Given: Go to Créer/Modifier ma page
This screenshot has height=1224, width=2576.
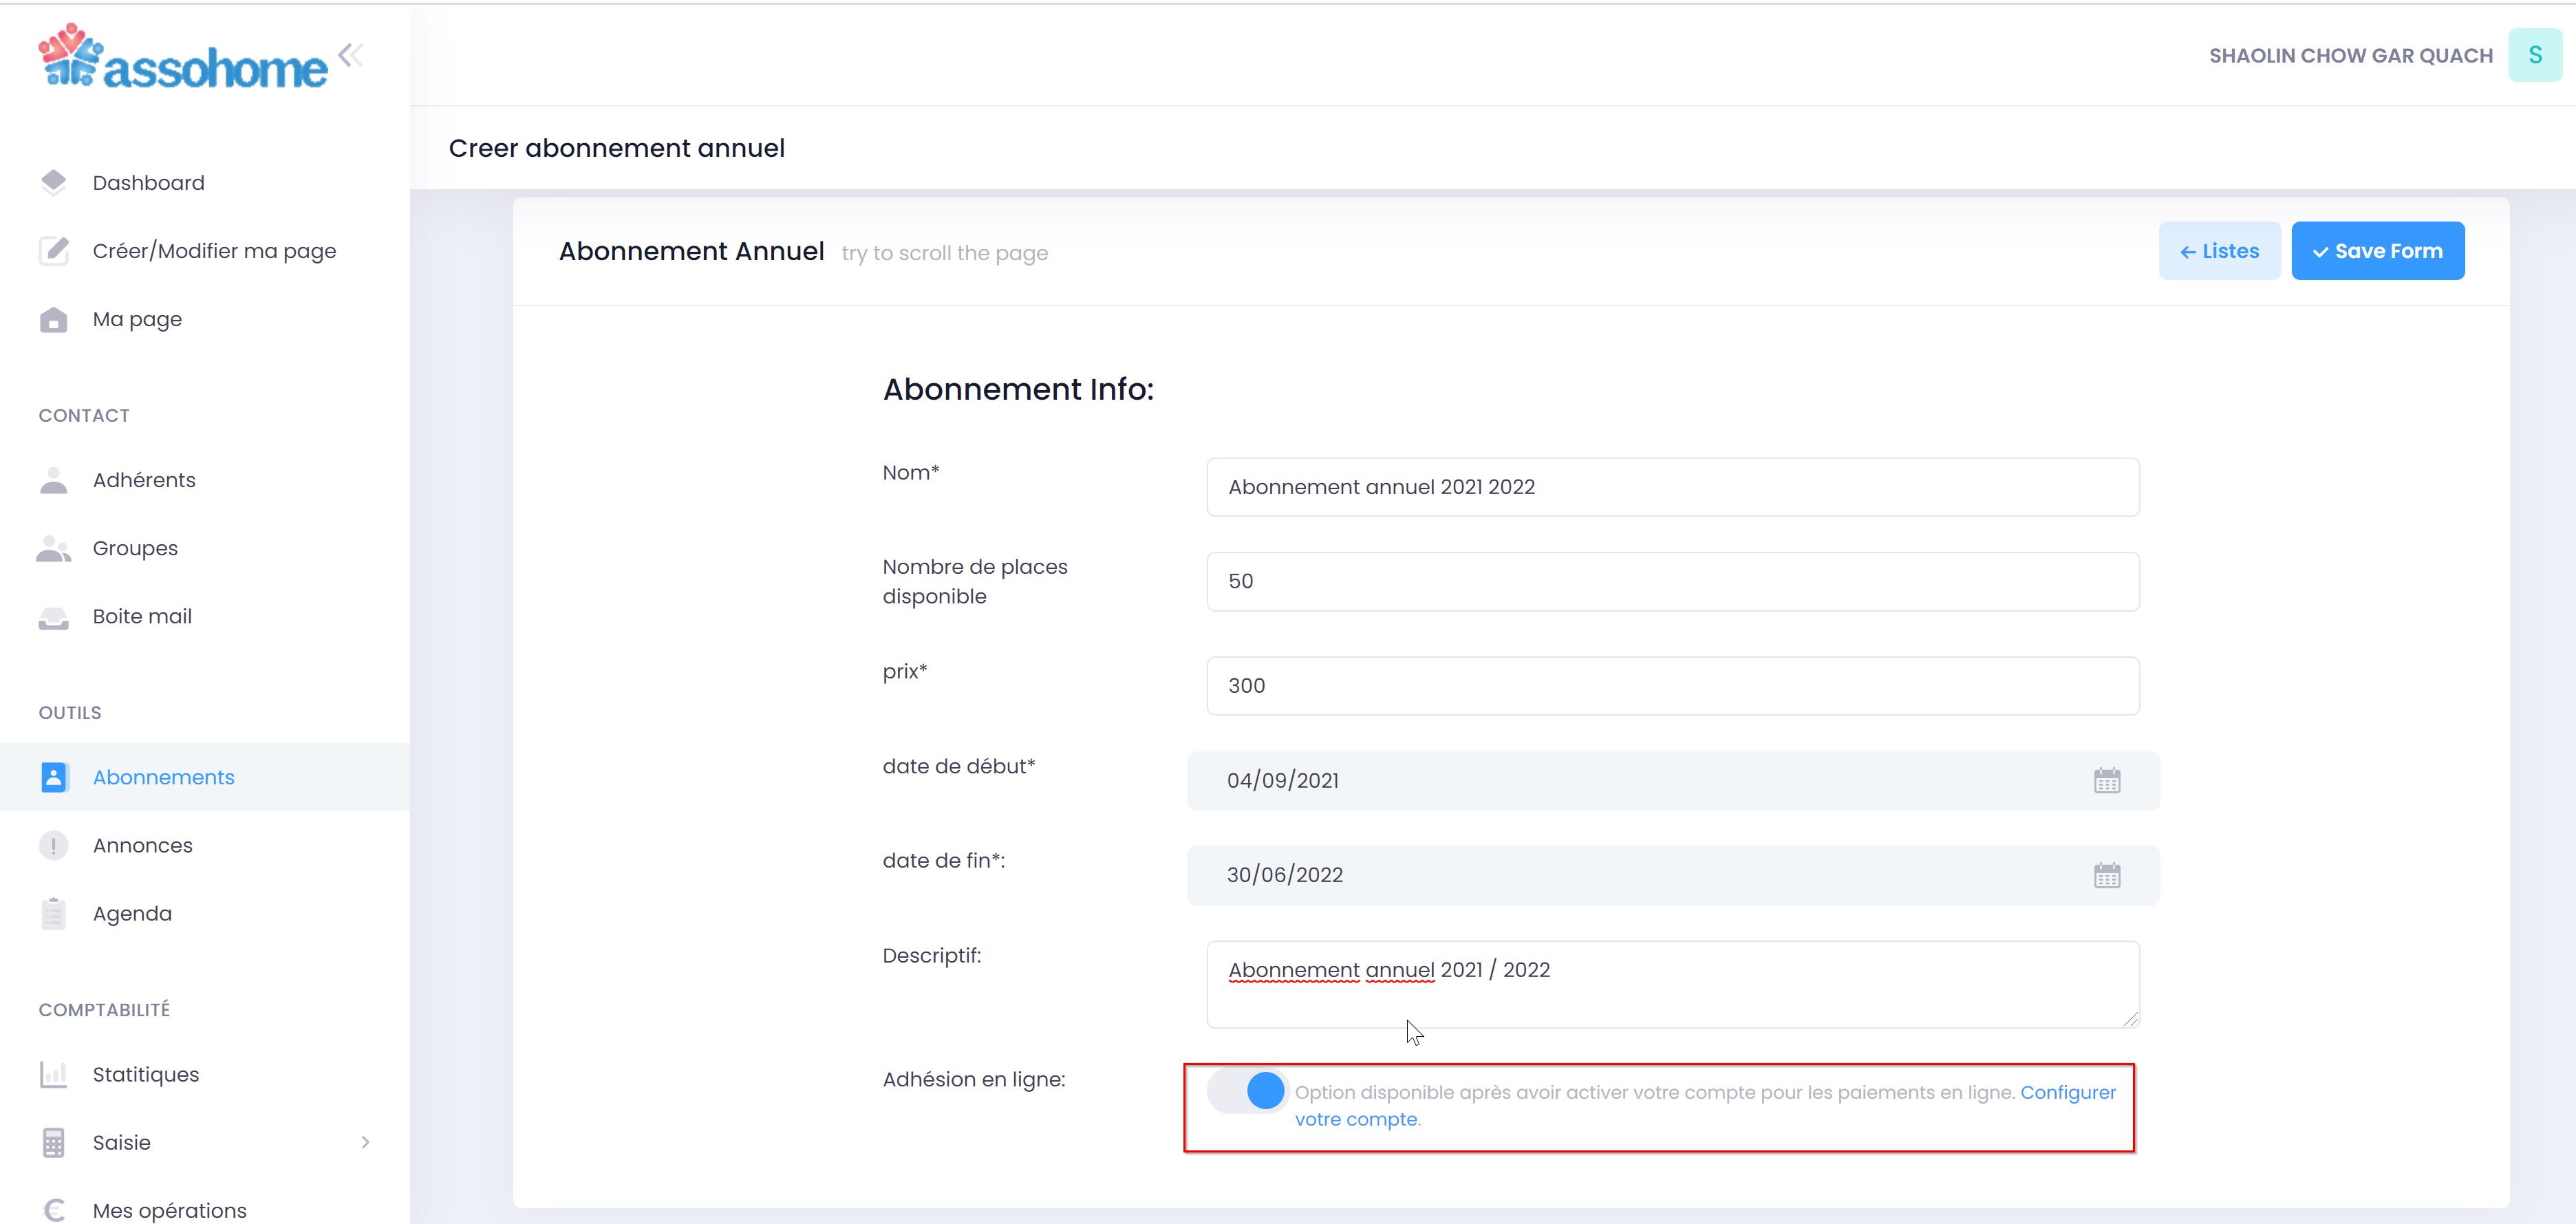Looking at the screenshot, I should point(214,251).
